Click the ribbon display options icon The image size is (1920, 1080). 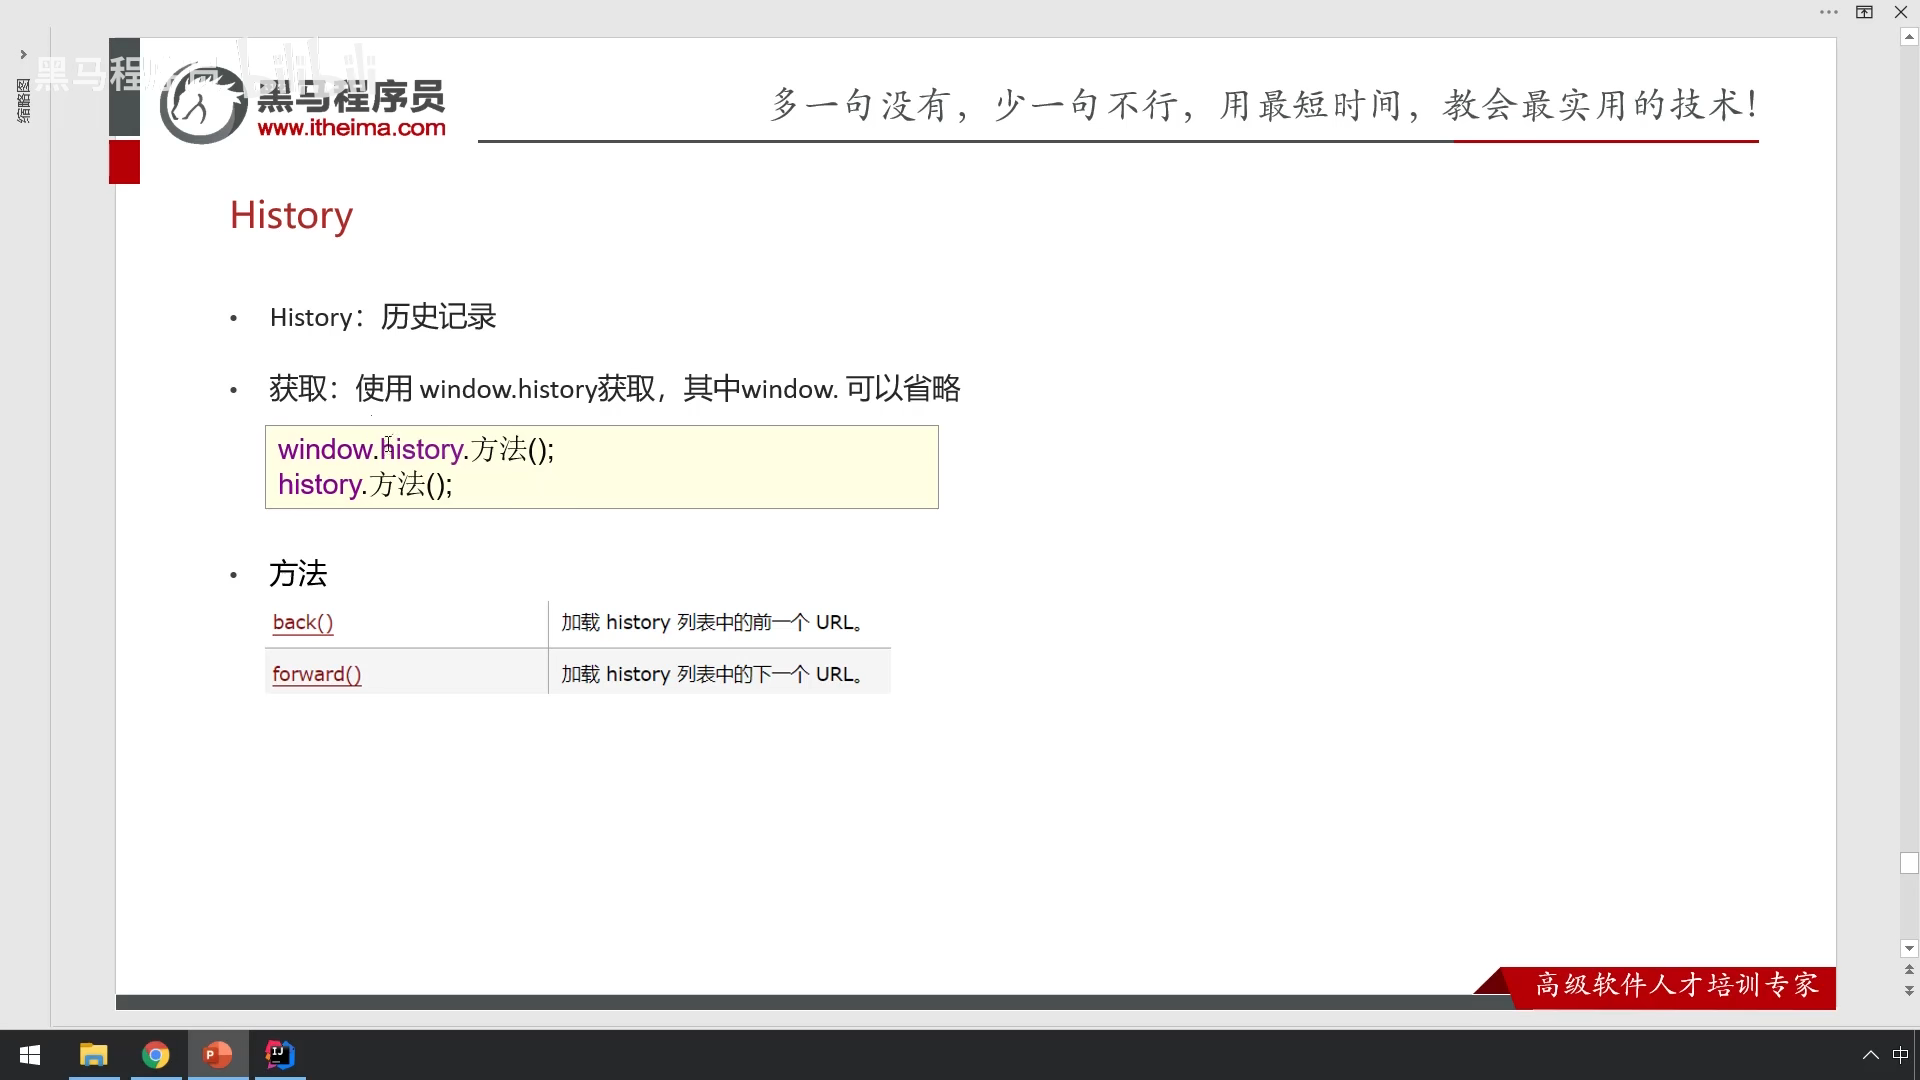coord(1865,12)
